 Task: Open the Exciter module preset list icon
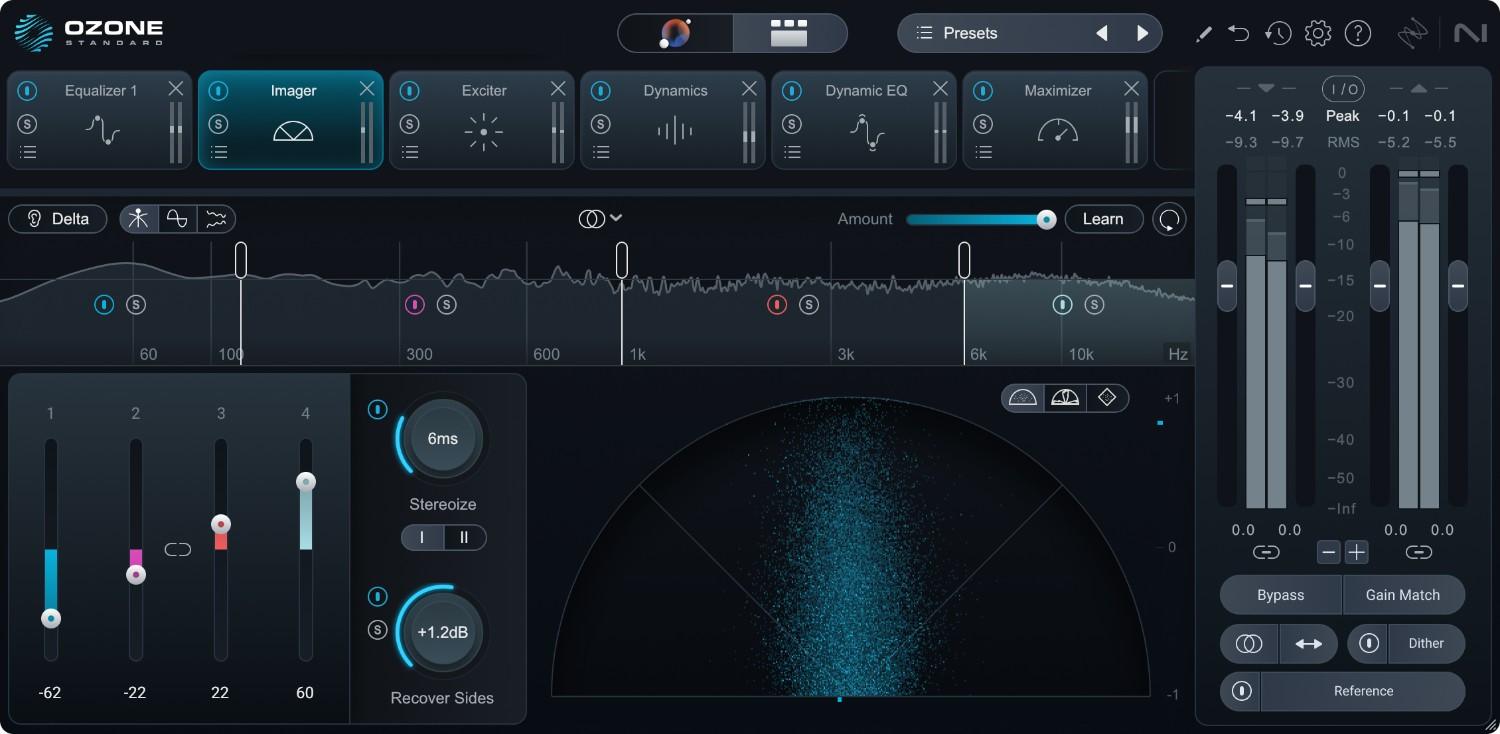click(409, 152)
